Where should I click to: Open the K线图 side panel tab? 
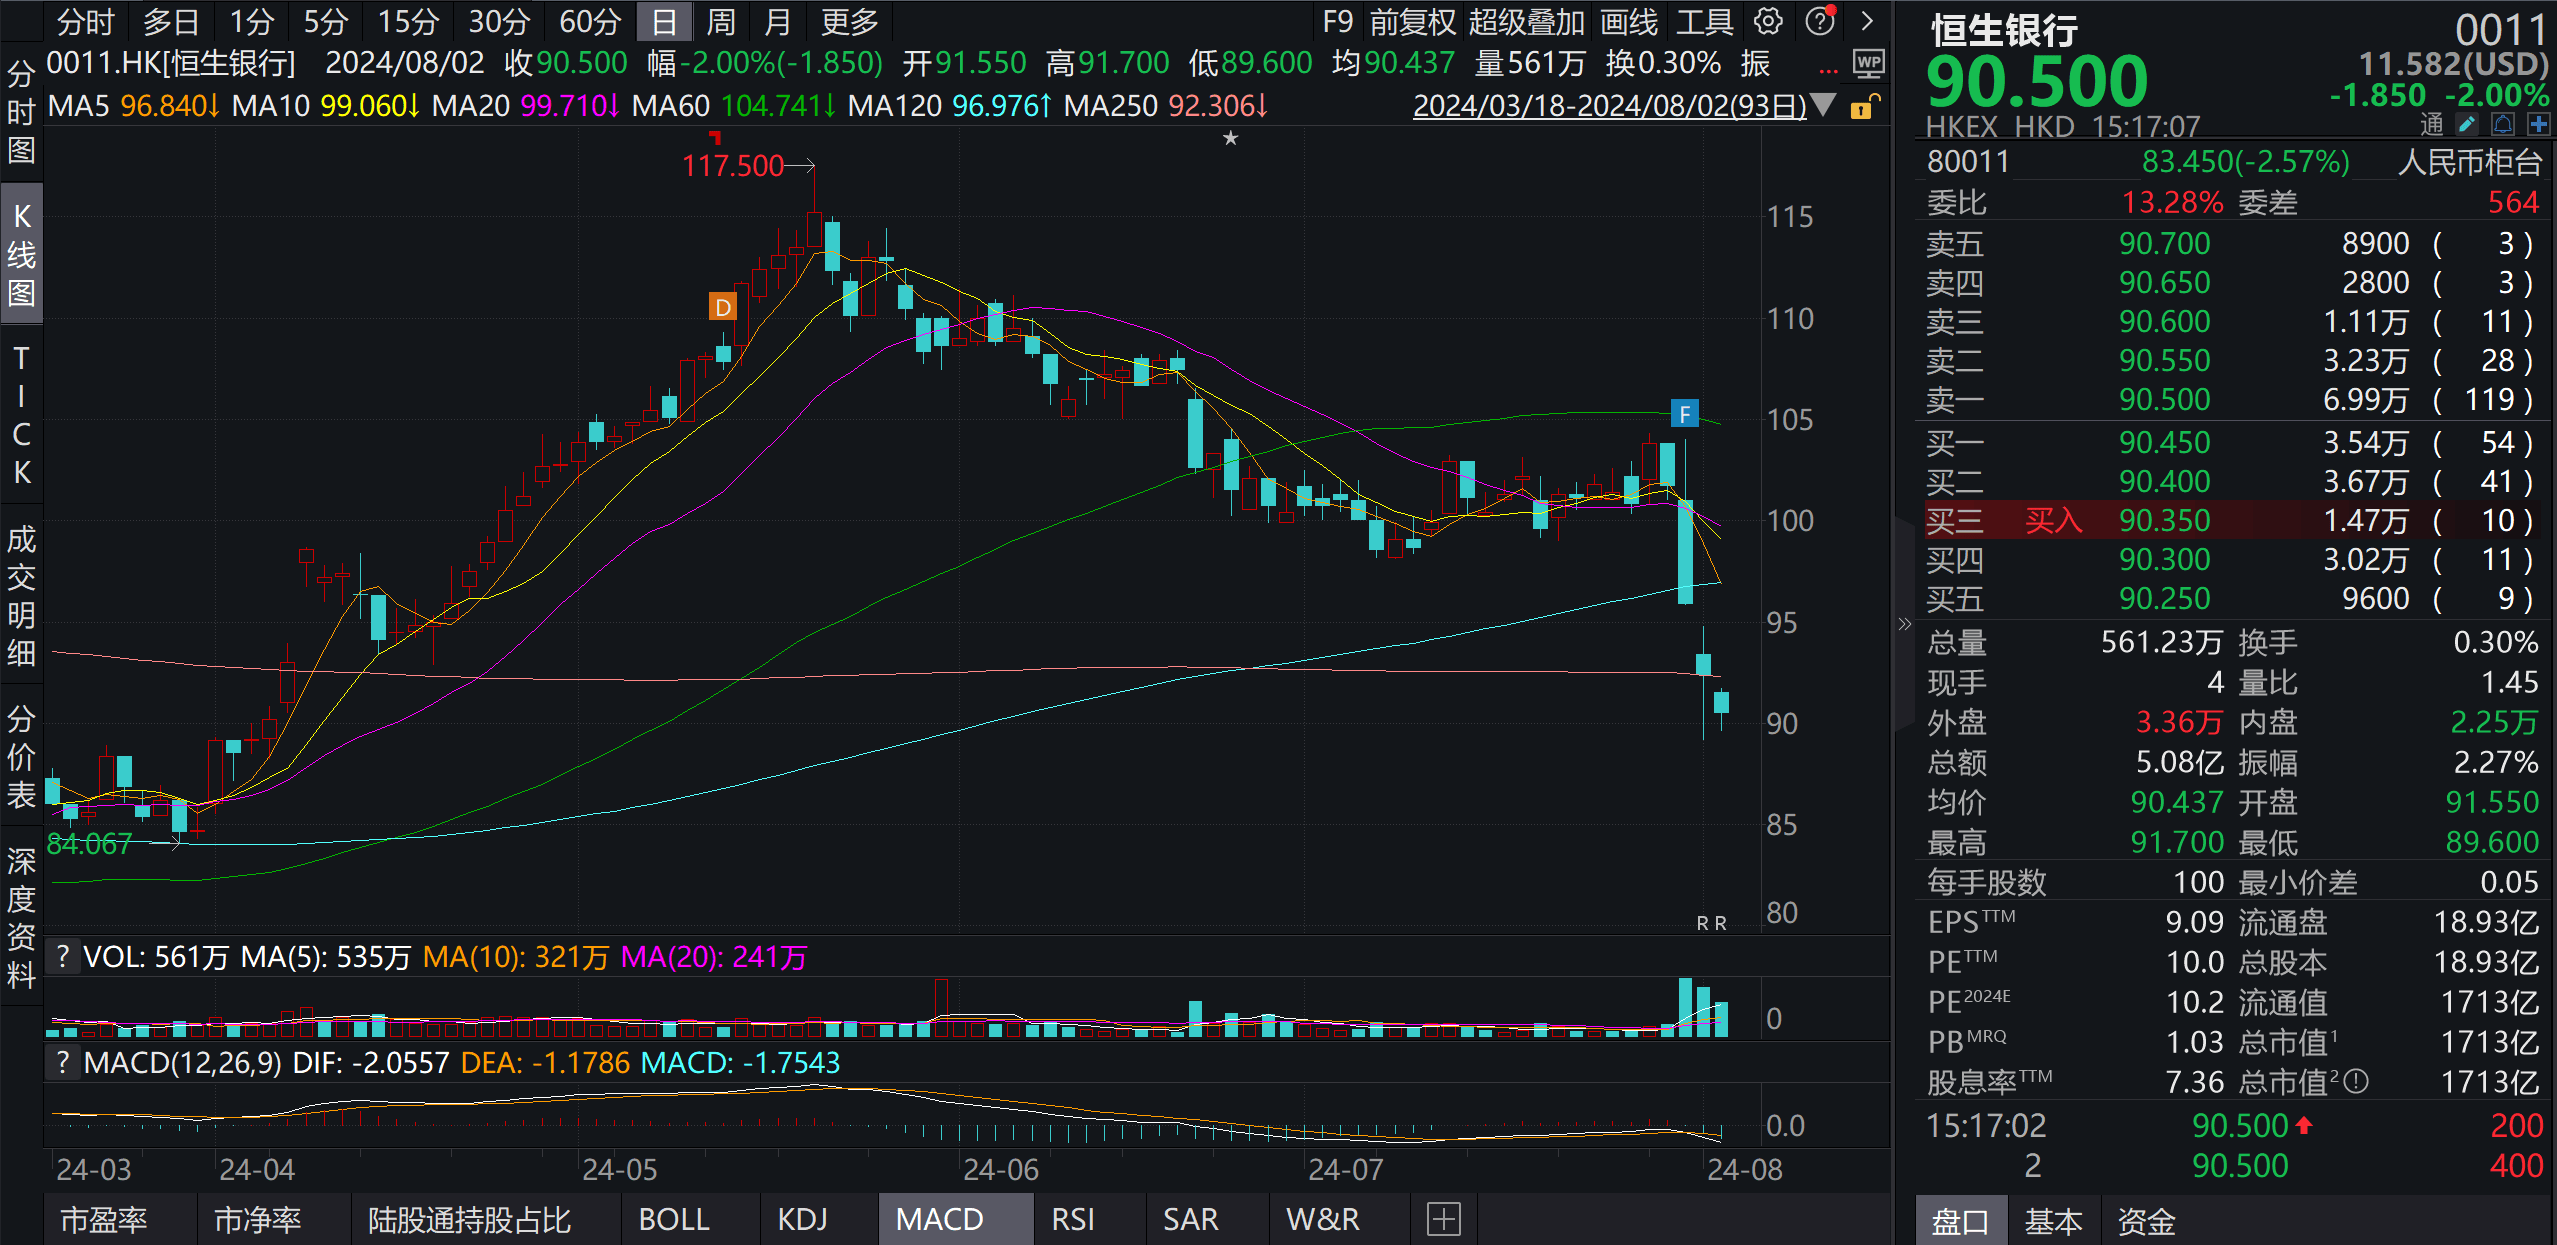21,254
